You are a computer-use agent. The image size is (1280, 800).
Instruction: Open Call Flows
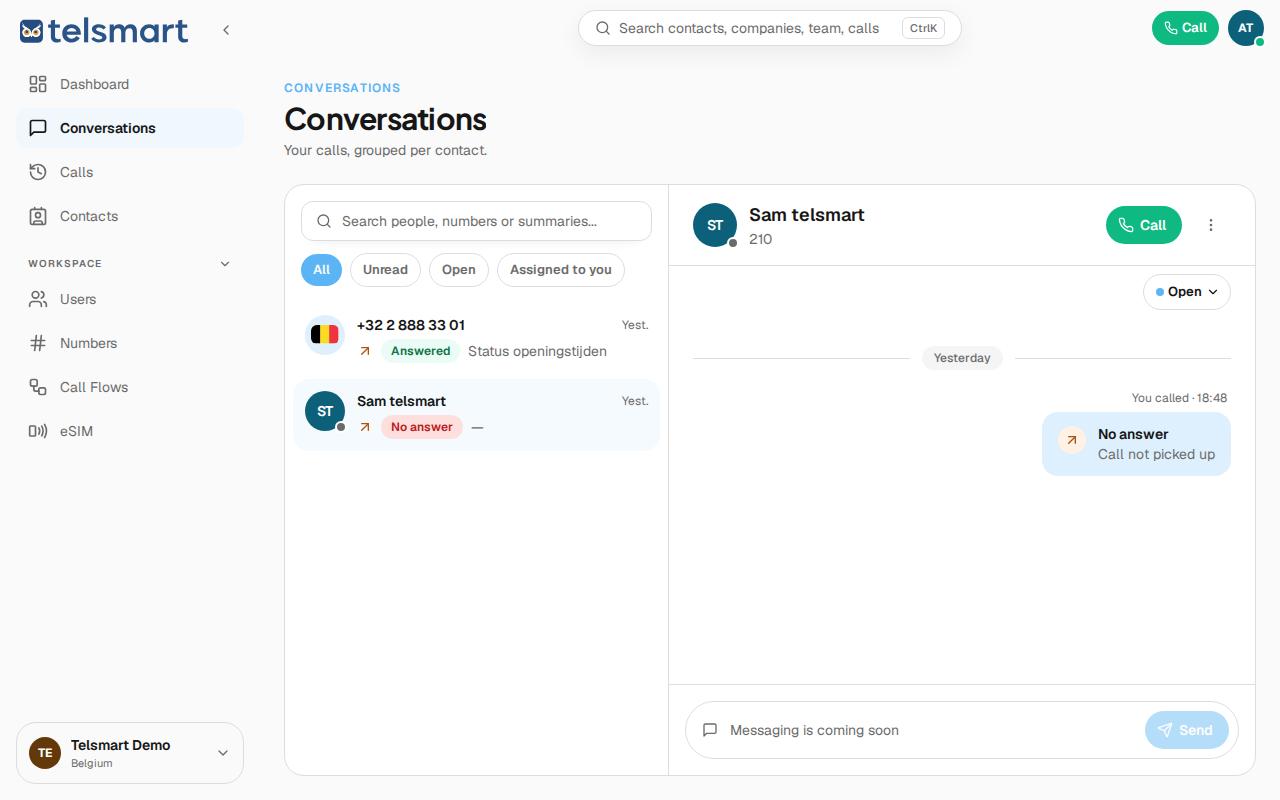click(x=130, y=387)
